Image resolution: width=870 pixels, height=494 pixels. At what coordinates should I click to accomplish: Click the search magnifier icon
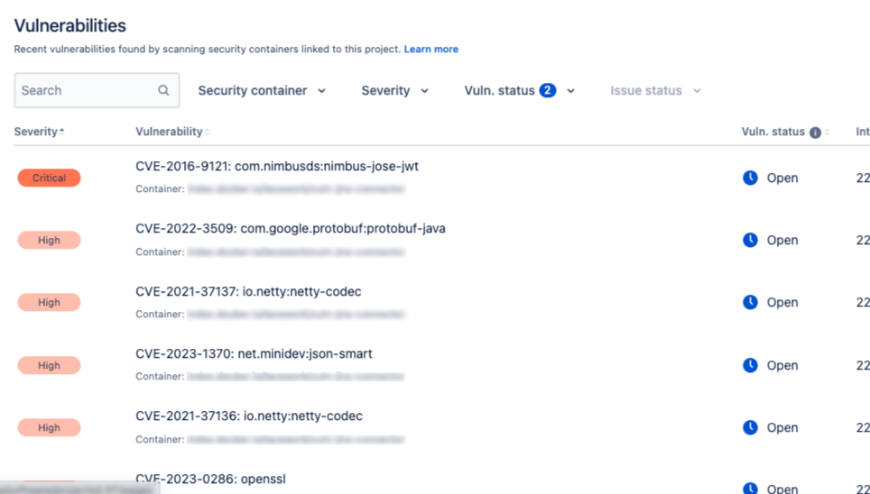164,90
